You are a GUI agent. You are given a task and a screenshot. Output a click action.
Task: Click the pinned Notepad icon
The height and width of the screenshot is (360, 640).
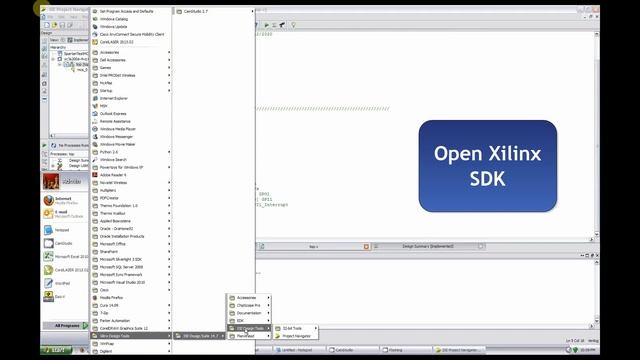49,230
